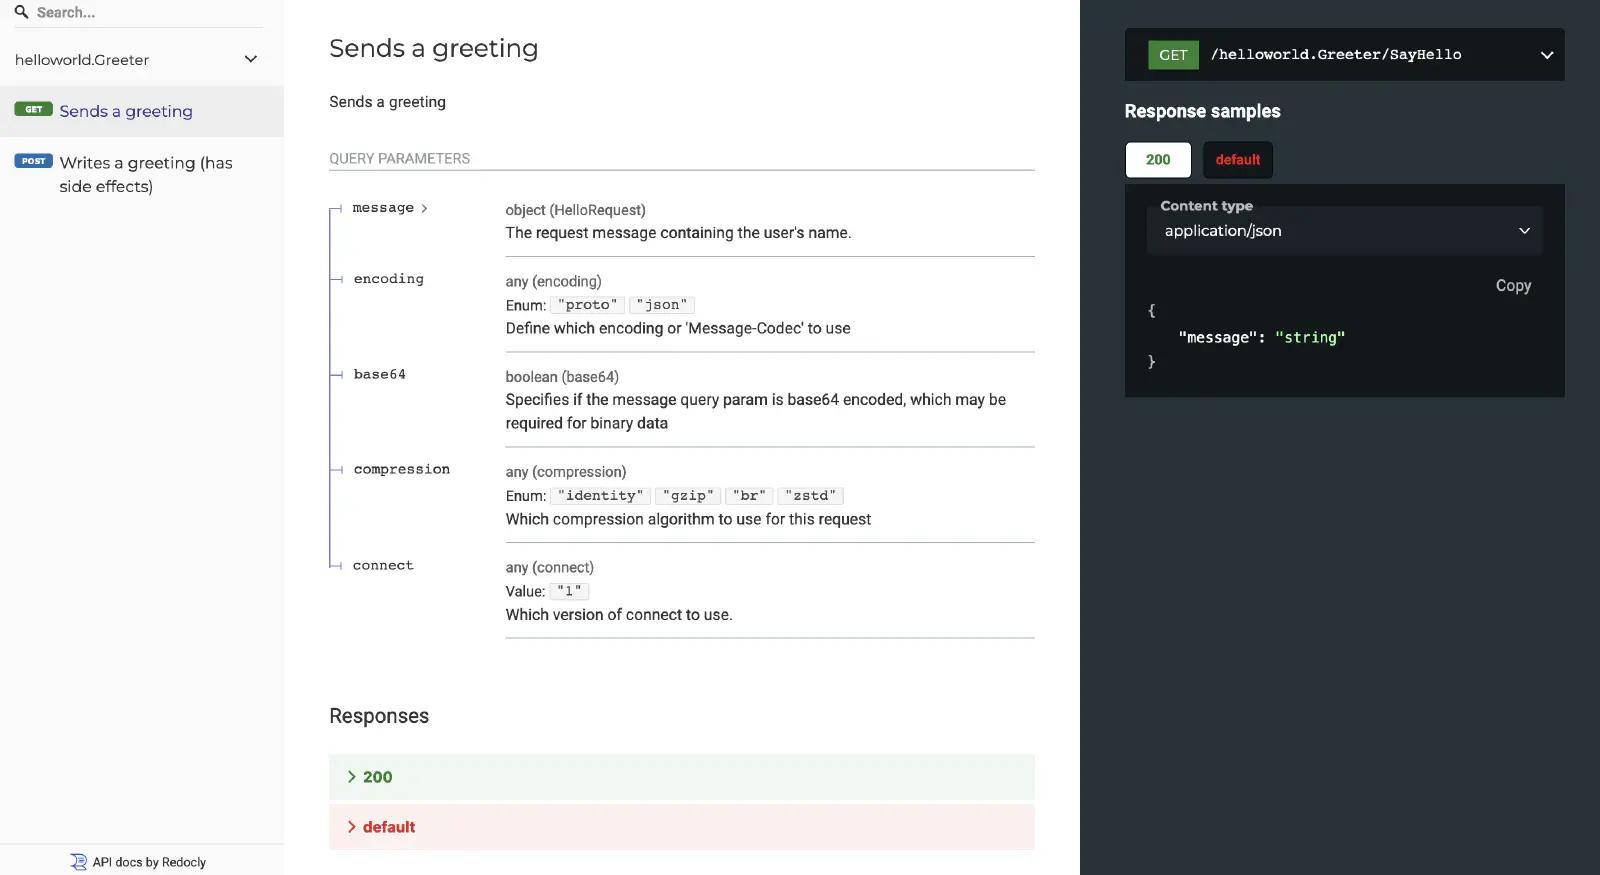The width and height of the screenshot is (1600, 875).
Task: Select the "json" enum value
Action: click(662, 305)
